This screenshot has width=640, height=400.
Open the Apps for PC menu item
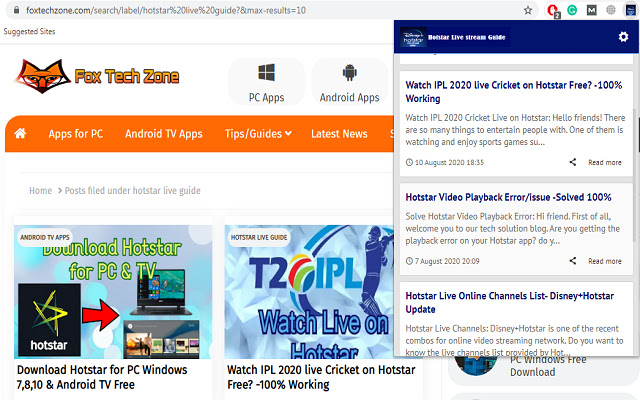(x=76, y=133)
